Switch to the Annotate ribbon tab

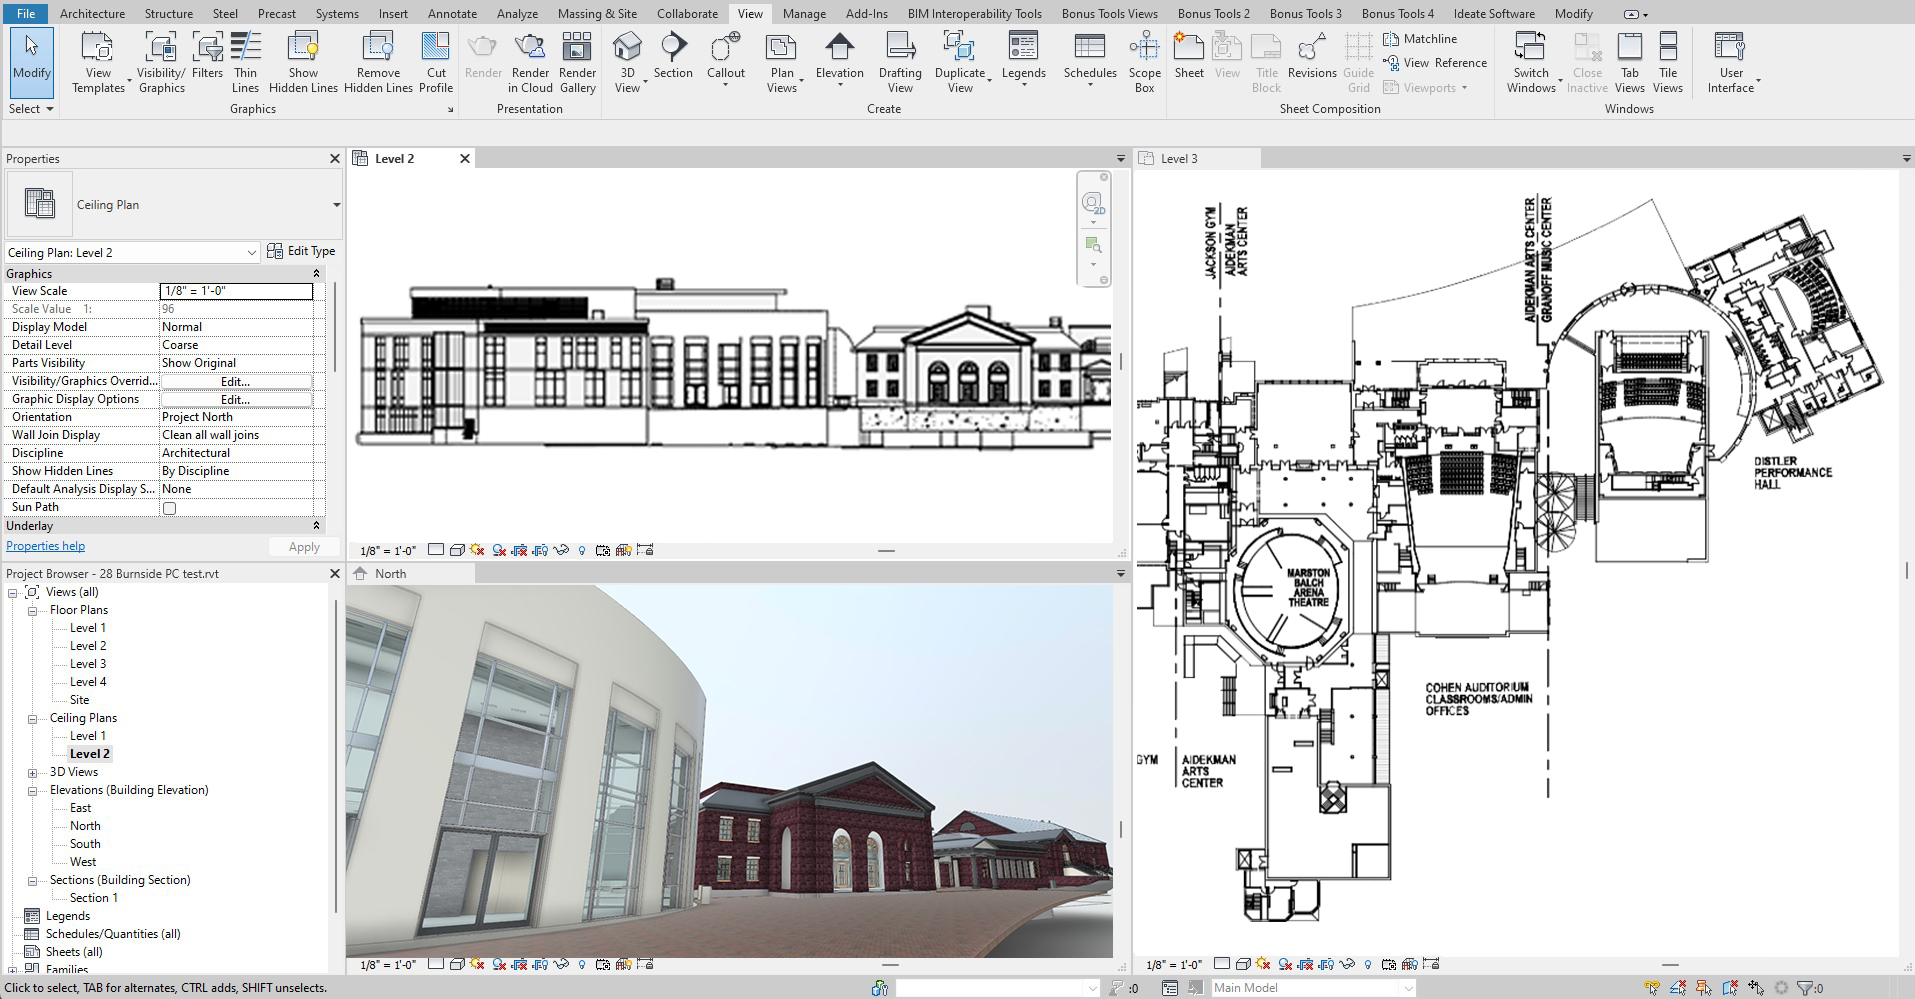click(x=452, y=14)
